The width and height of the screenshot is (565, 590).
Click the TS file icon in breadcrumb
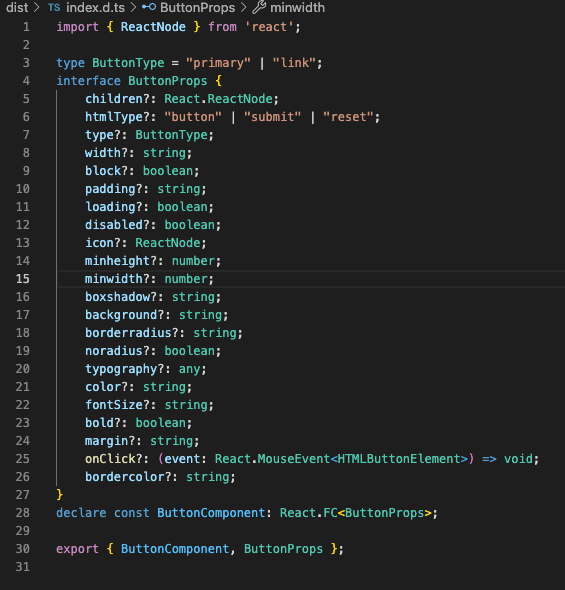click(x=54, y=8)
